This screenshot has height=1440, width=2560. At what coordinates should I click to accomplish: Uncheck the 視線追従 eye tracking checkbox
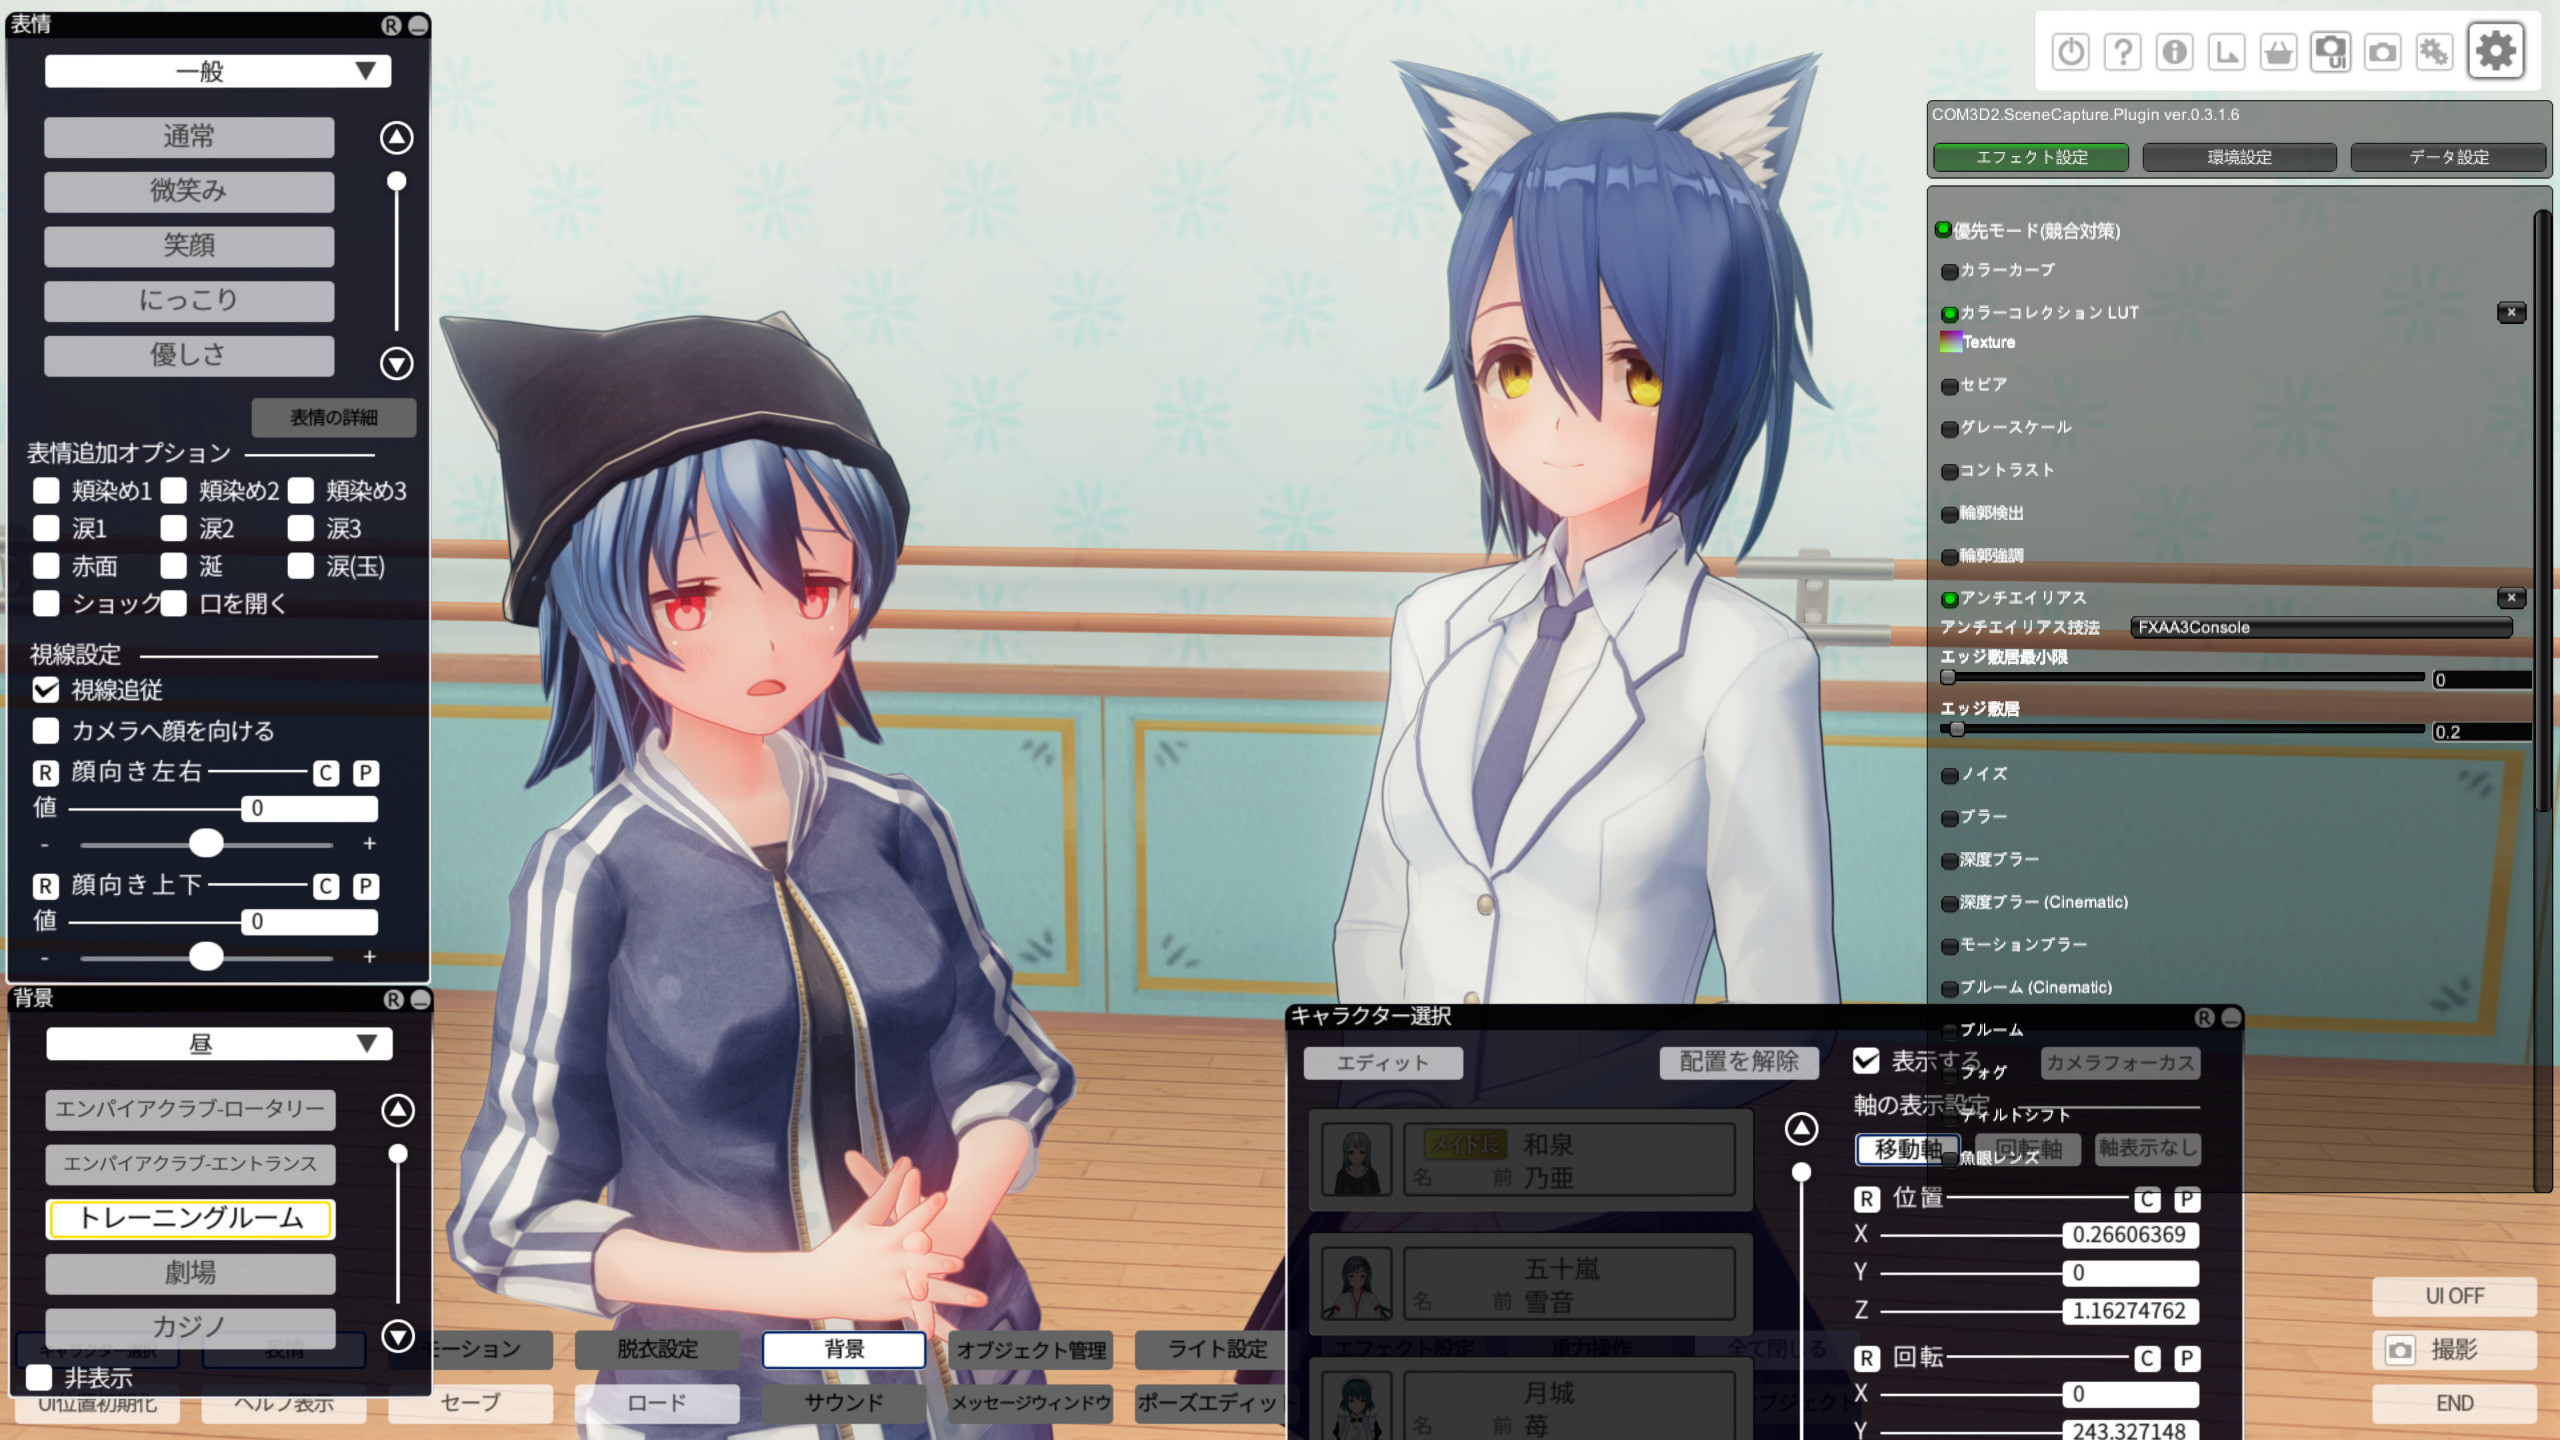pyautogui.click(x=46, y=690)
